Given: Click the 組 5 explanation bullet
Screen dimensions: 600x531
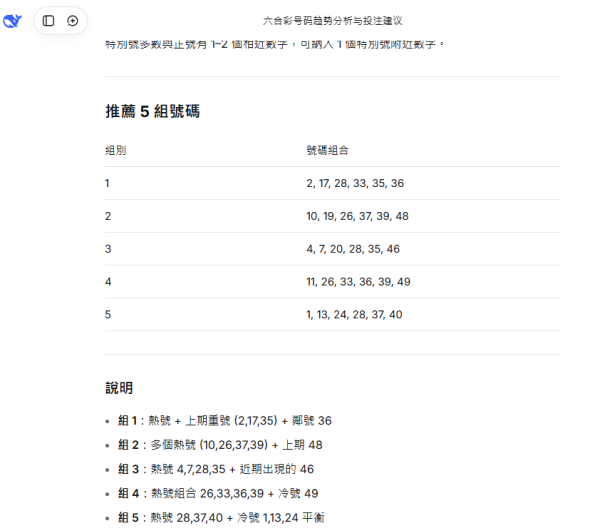Looking at the screenshot, I should click(221, 518).
